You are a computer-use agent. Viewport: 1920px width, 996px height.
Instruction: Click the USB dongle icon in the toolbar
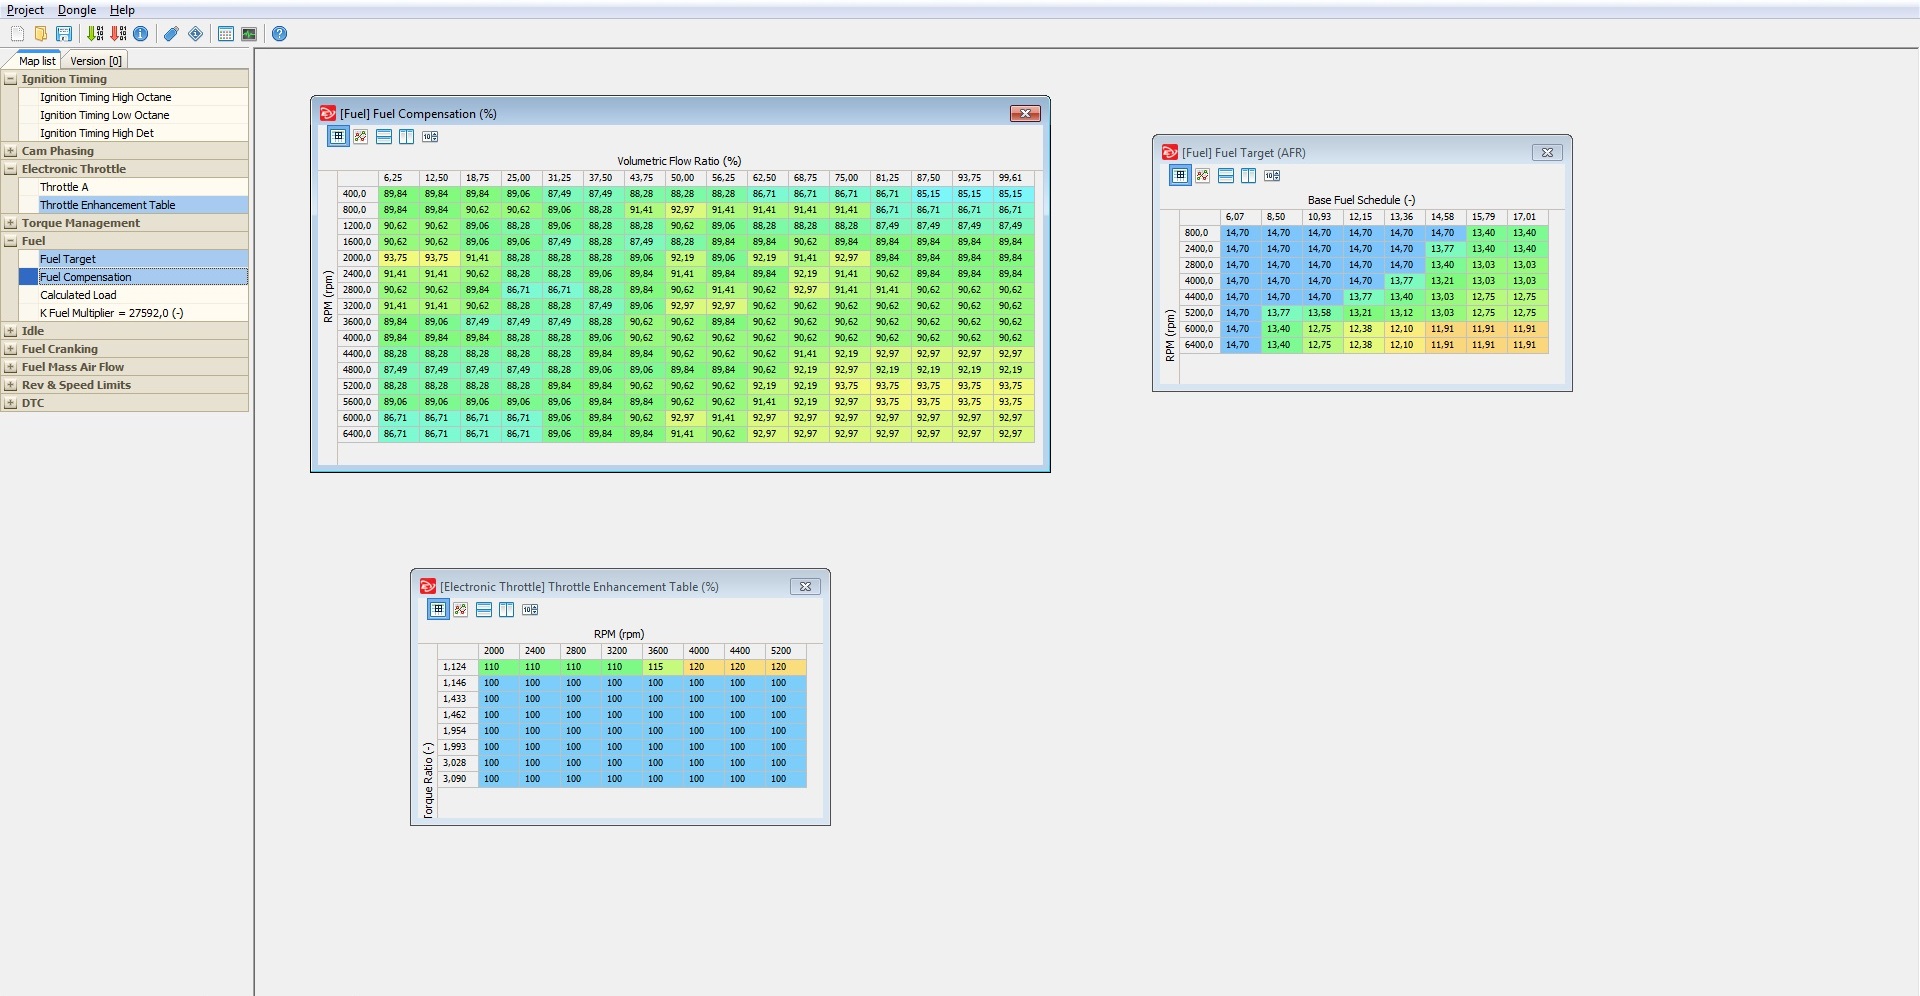click(x=171, y=34)
